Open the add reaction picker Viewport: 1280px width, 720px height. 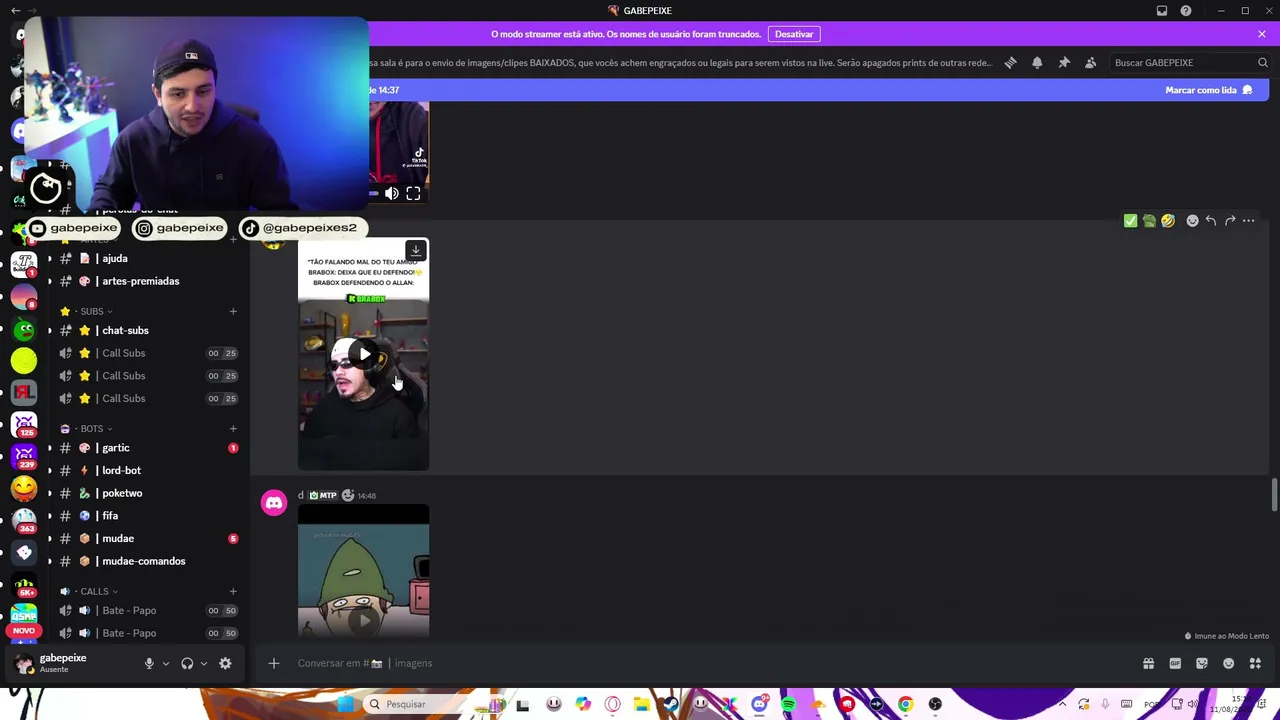pos(1192,221)
